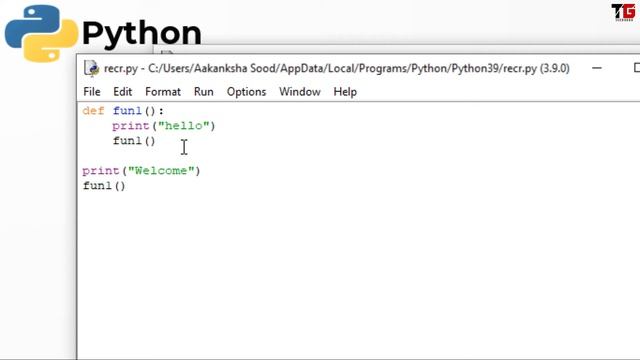The height and width of the screenshot is (360, 640).
Task: Click the blank editor area below the code
Action: tap(358, 276)
